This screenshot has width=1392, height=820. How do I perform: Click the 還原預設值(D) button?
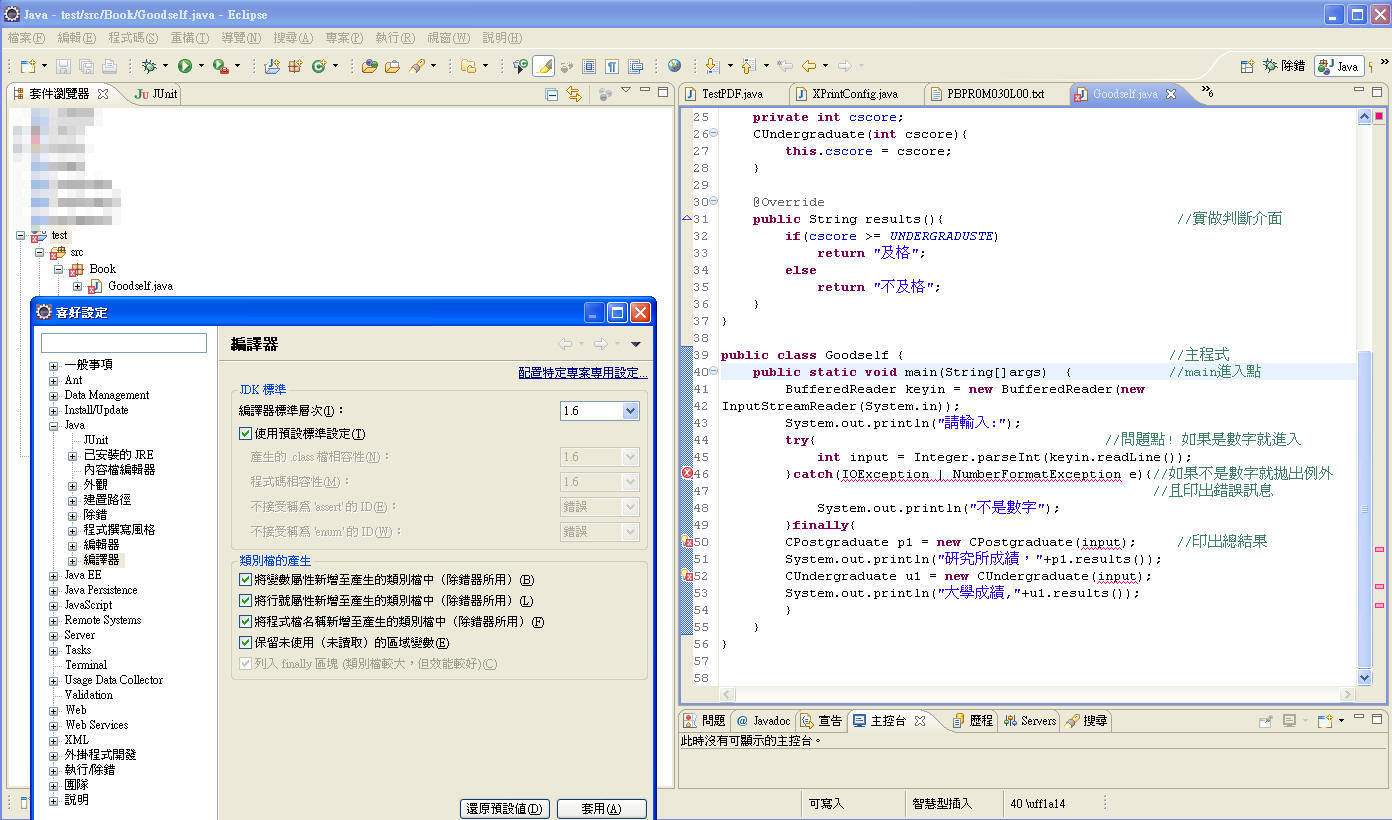click(506, 808)
